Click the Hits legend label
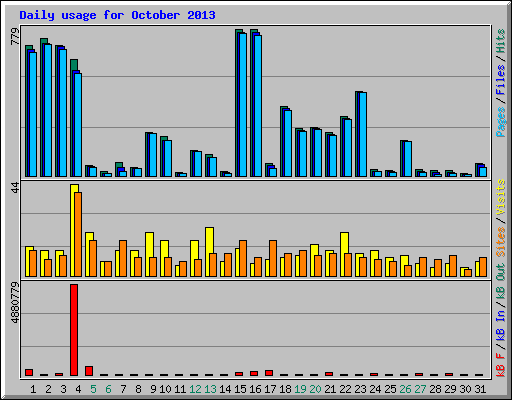The image size is (512, 400). pos(501,41)
